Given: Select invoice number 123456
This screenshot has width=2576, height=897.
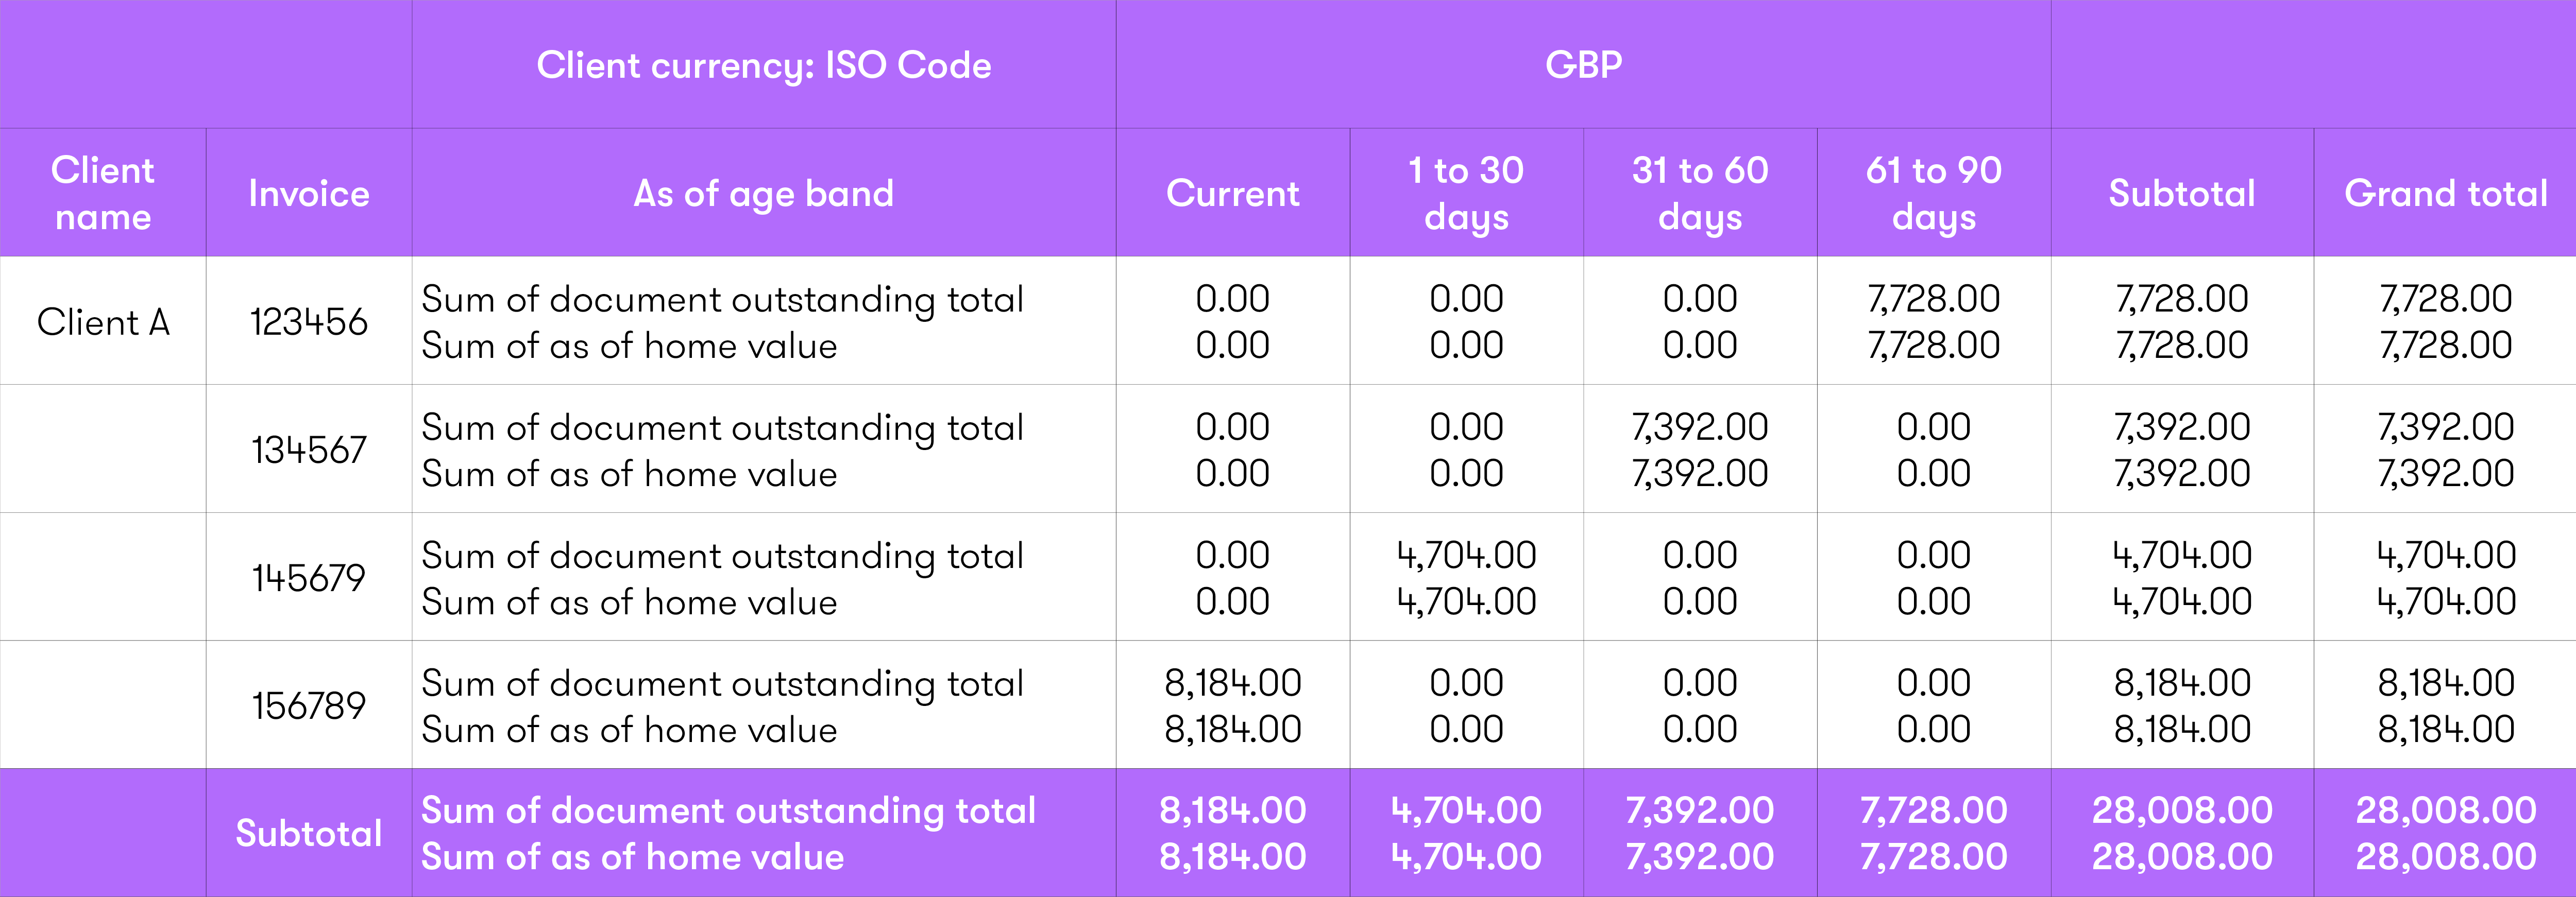Looking at the screenshot, I should pos(309,322).
